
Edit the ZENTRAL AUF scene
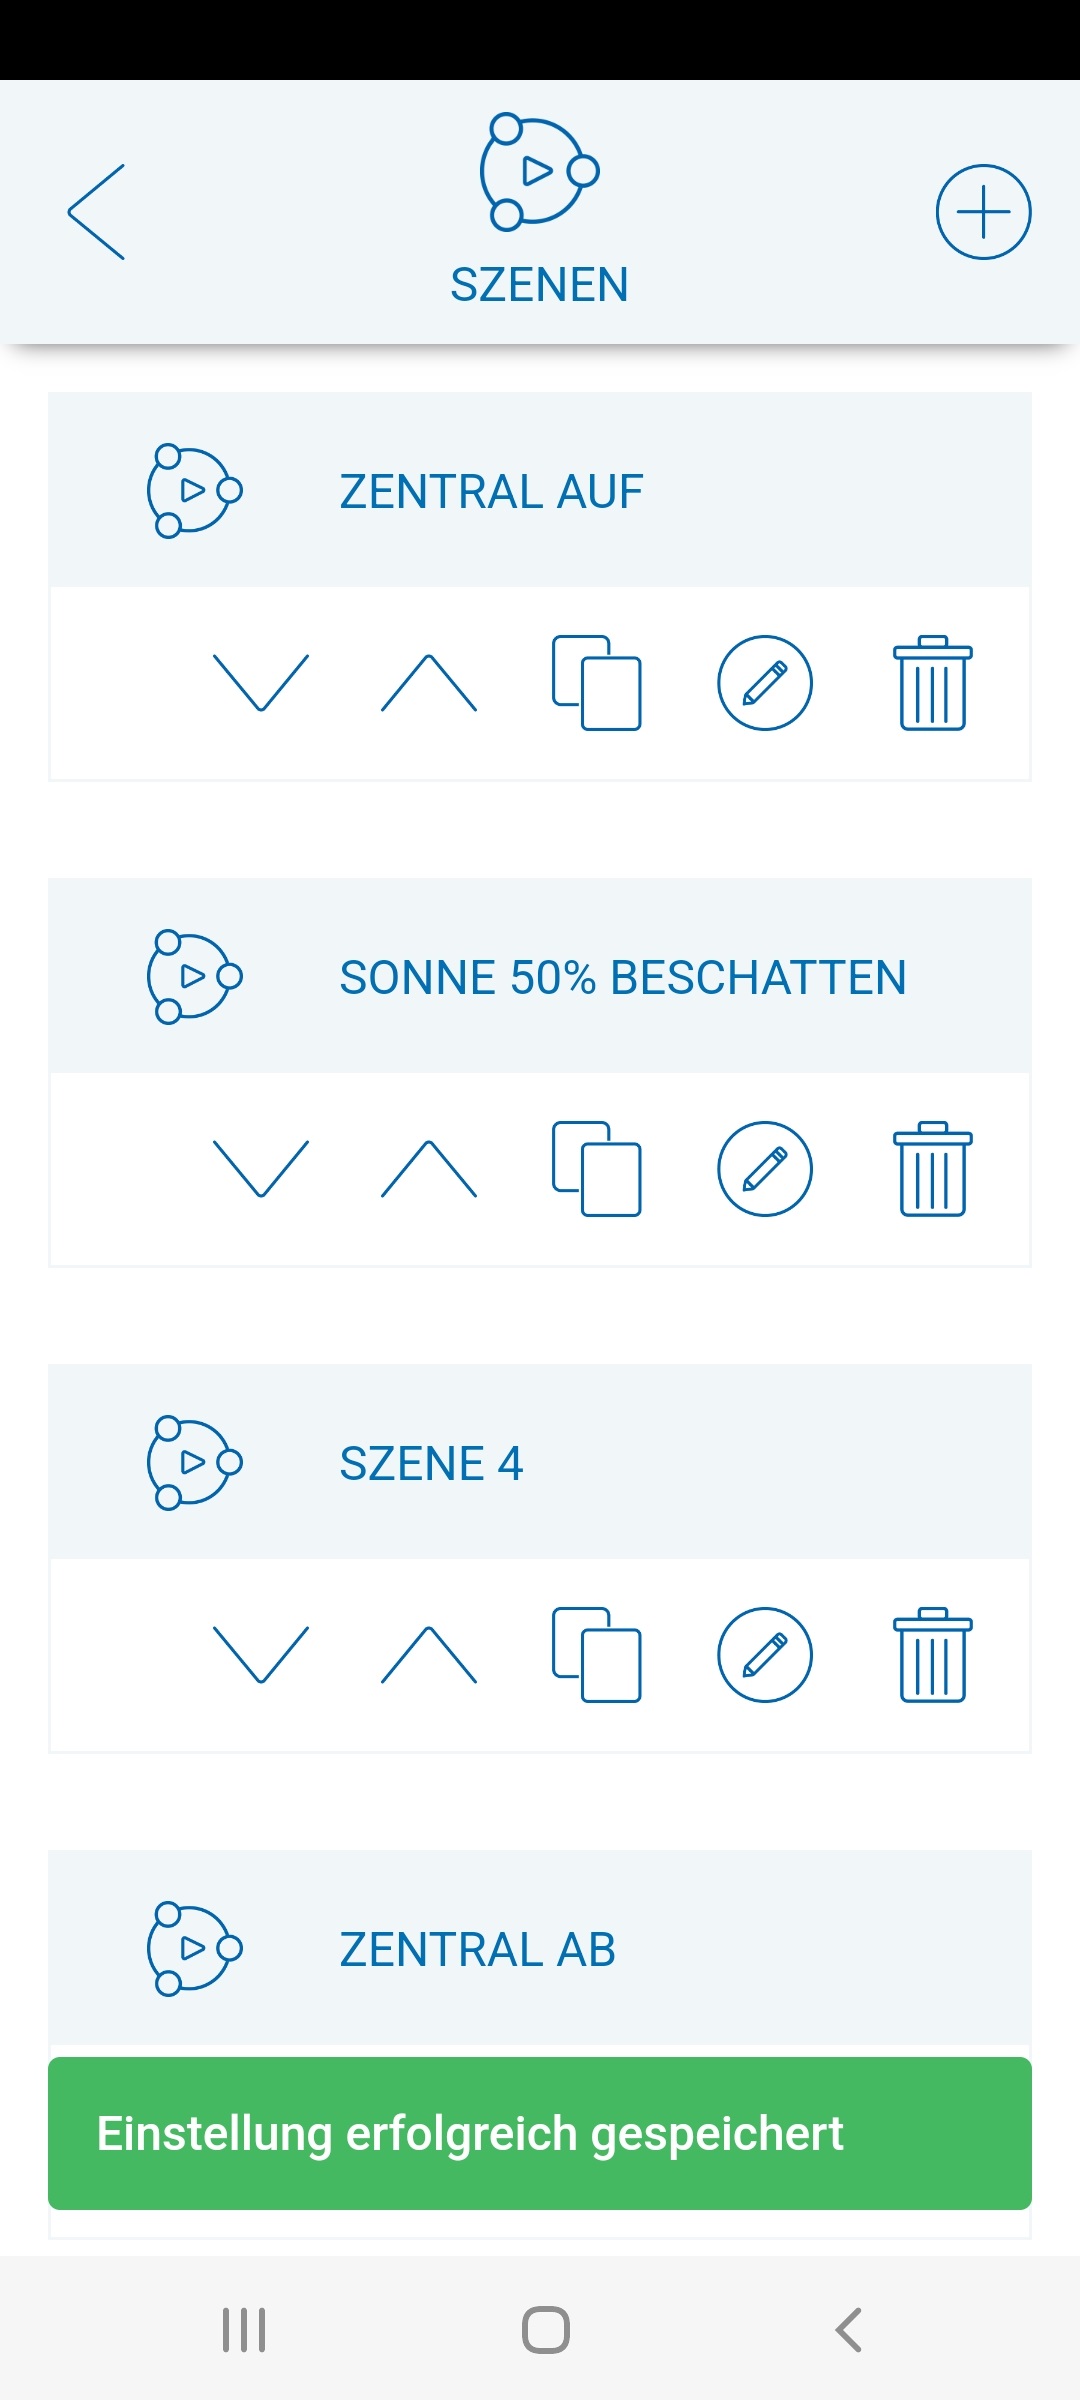(765, 683)
